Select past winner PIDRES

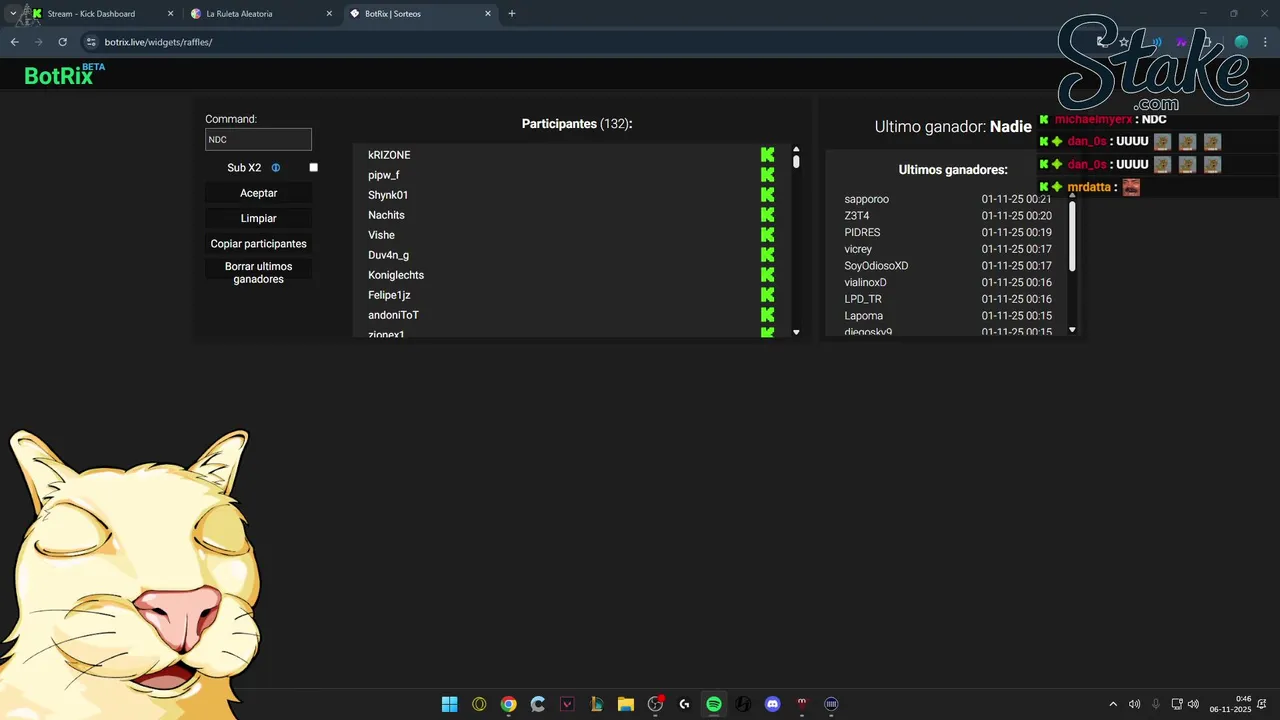862,232
